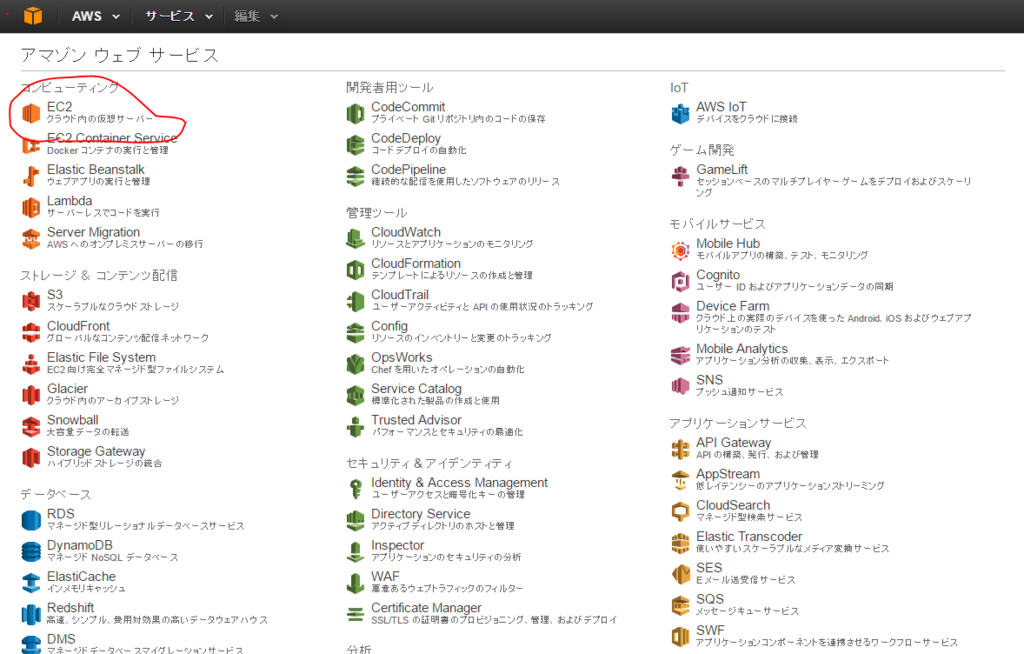
Task: Click the Lambda service icon
Action: [x=31, y=207]
